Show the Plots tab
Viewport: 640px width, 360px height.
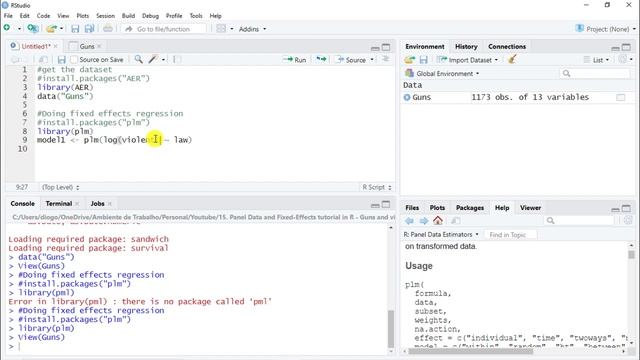[x=437, y=208]
